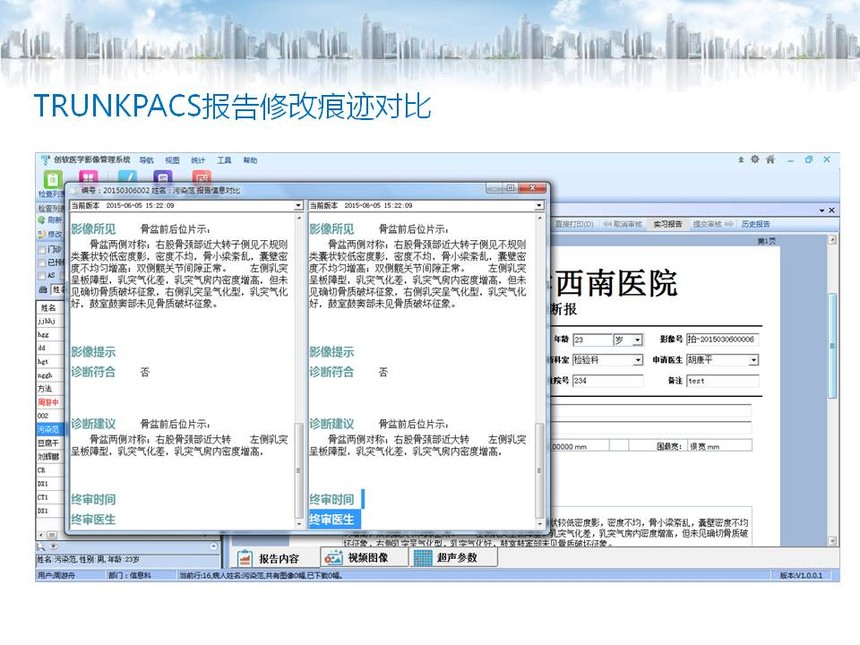Click the 备注 field containing test
Image resolution: width=860 pixels, height=645 pixels.
[722, 381]
